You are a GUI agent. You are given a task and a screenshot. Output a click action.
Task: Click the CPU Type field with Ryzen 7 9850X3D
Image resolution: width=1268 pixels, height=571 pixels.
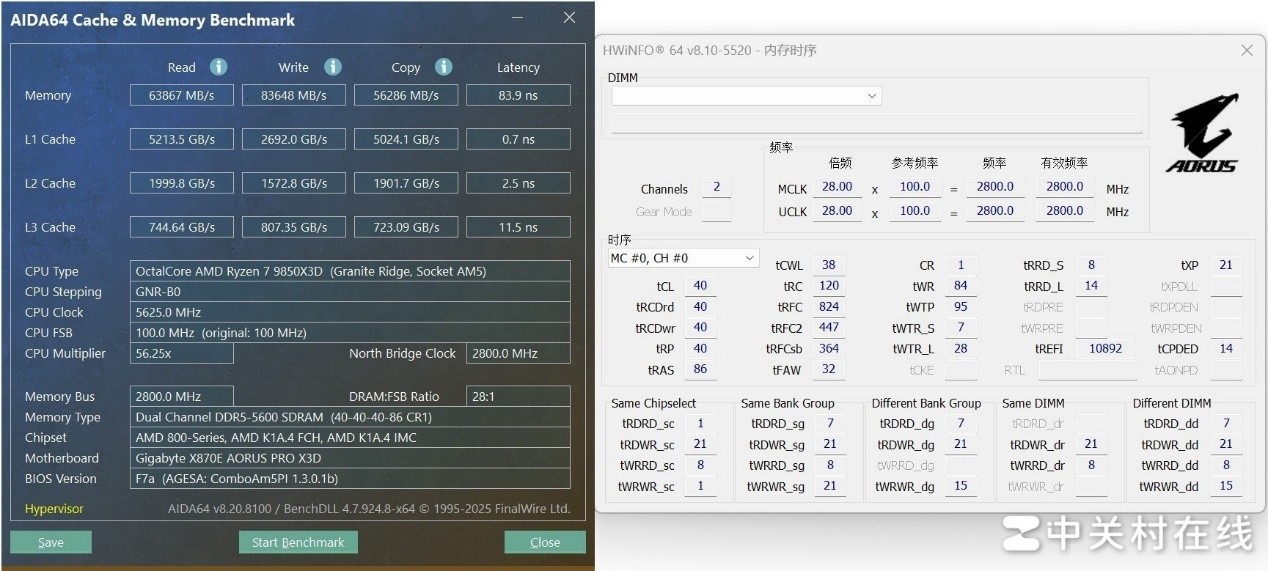pyautogui.click(x=350, y=271)
